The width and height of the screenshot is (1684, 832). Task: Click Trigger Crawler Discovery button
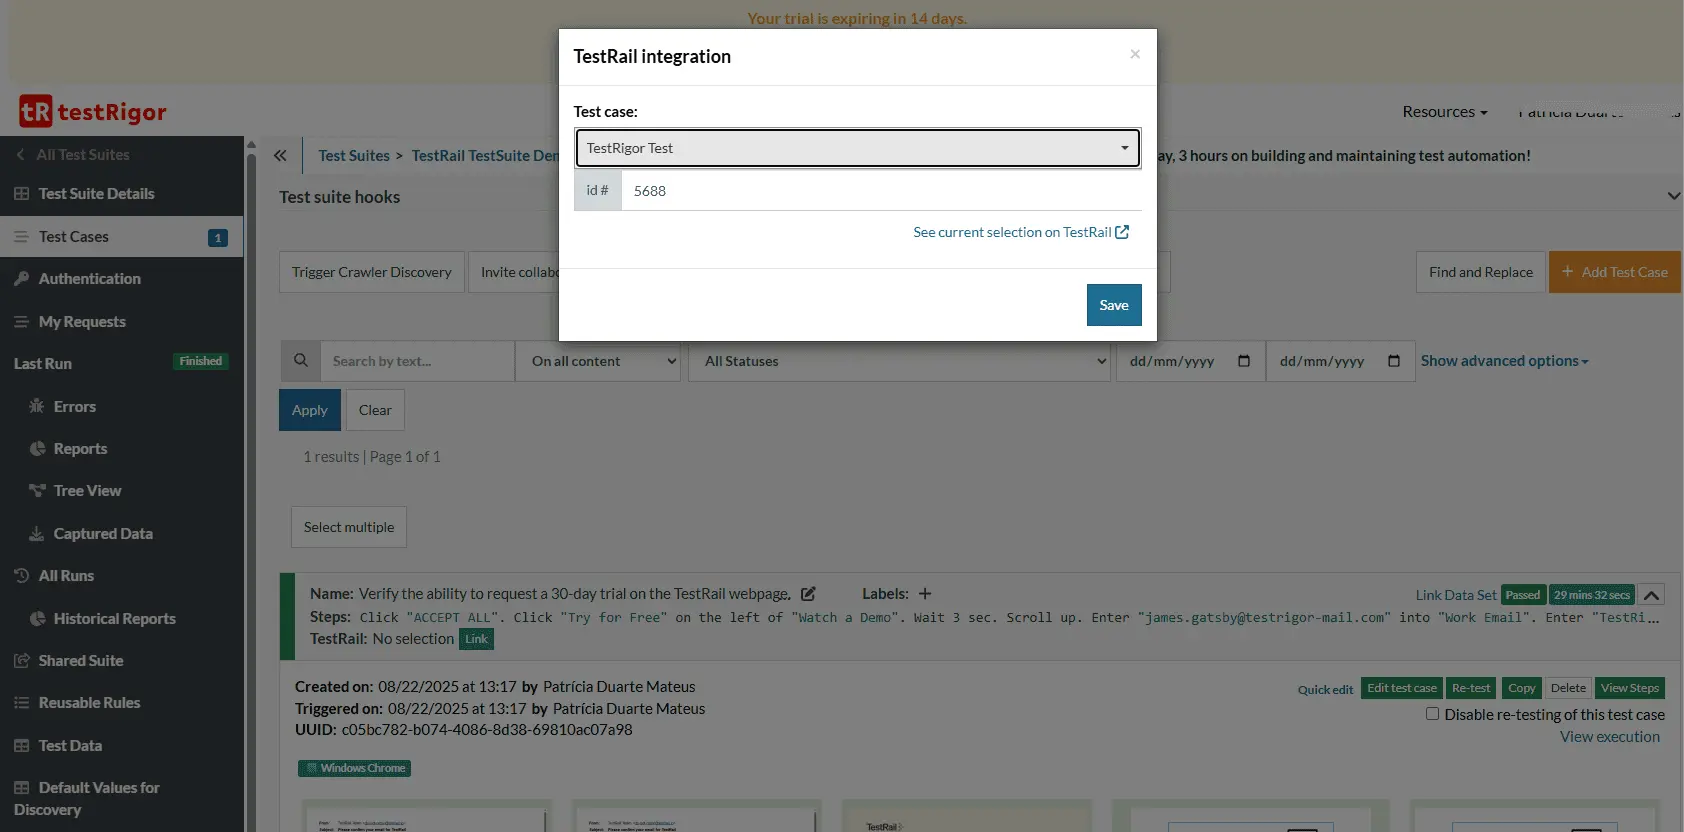(372, 272)
